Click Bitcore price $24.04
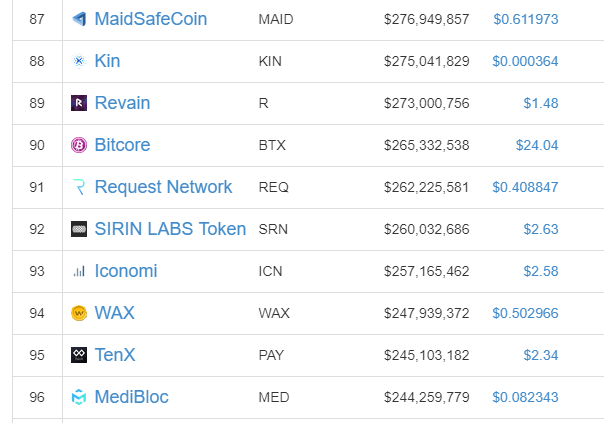Viewport: 604px width, 423px height. point(537,145)
